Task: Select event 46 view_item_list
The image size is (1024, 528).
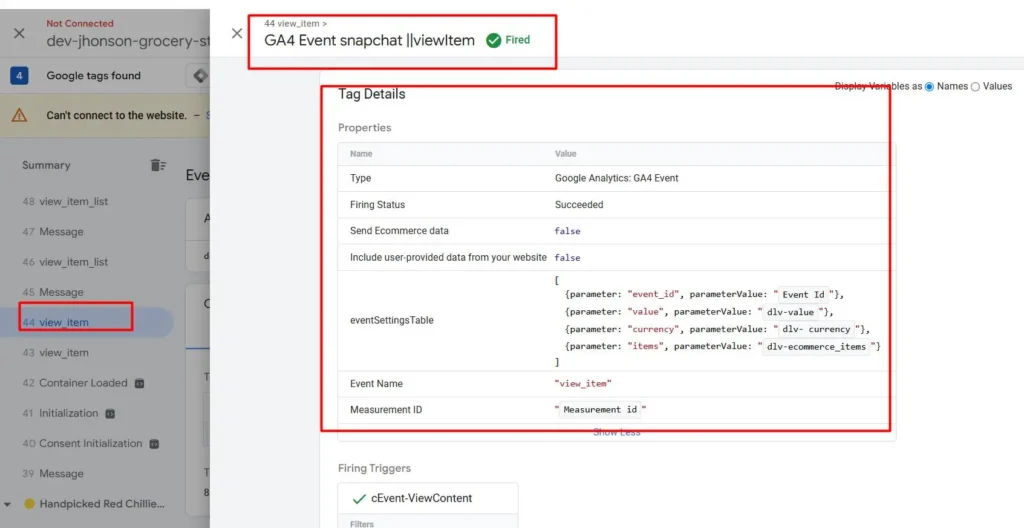Action: (65, 262)
